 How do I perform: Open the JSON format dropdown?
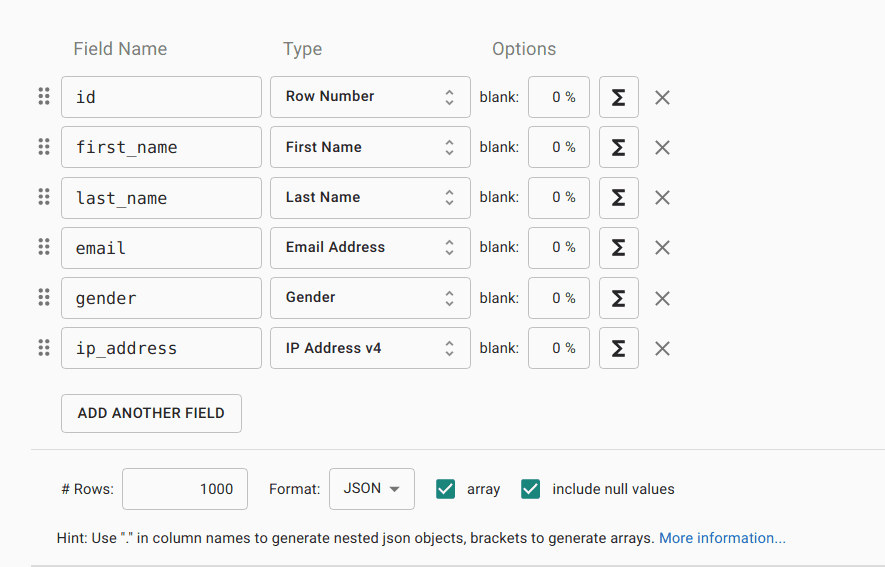point(371,489)
